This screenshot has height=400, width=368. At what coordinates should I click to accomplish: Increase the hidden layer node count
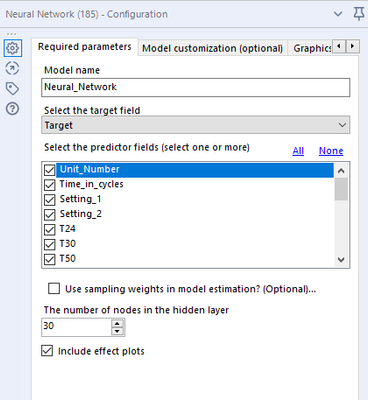pyautogui.click(x=117, y=323)
